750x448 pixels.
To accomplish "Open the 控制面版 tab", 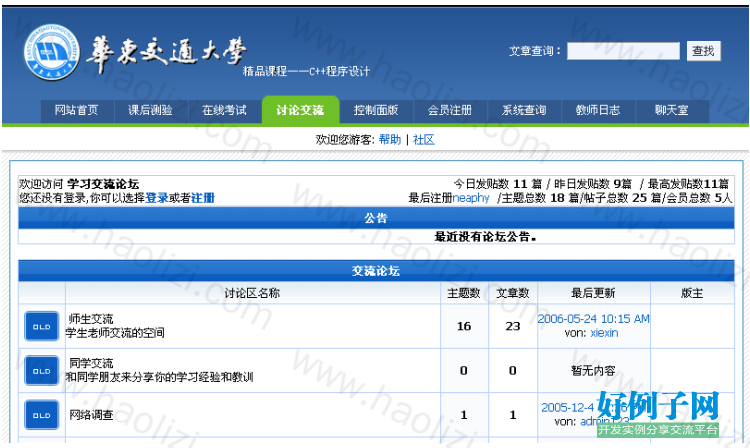I will pyautogui.click(x=376, y=110).
